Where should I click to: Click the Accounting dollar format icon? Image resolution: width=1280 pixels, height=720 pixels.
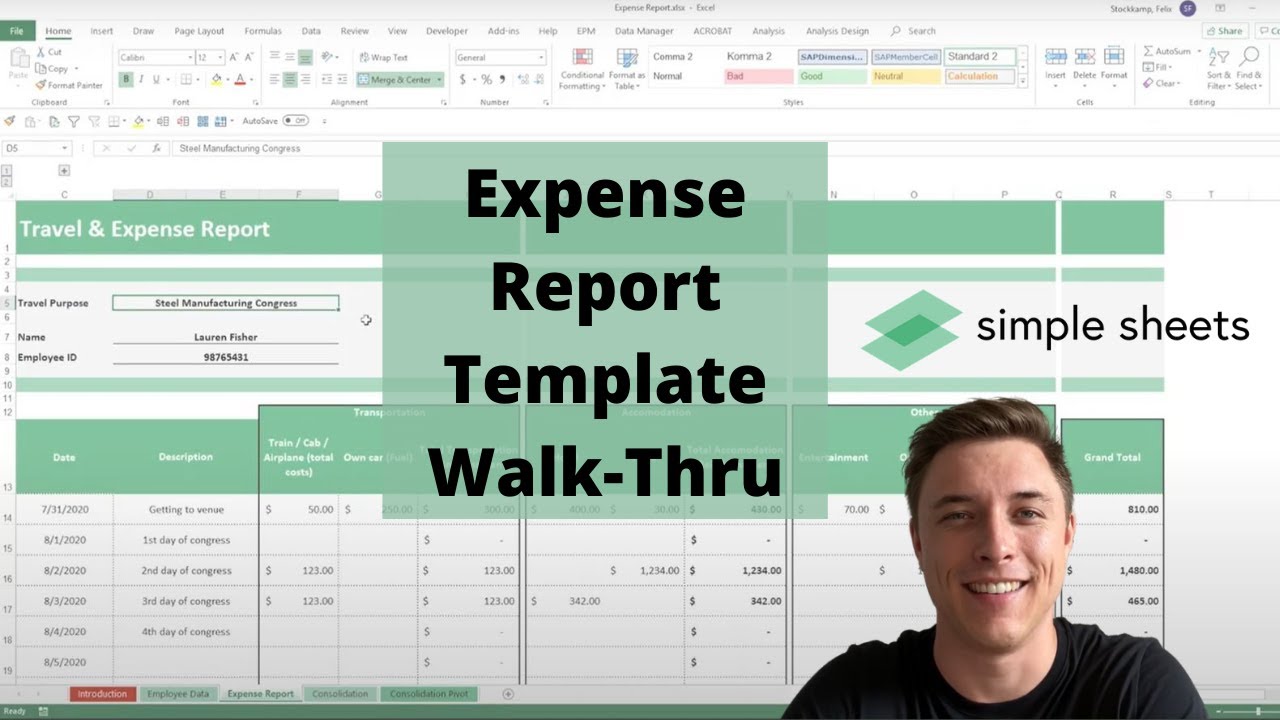coord(463,80)
